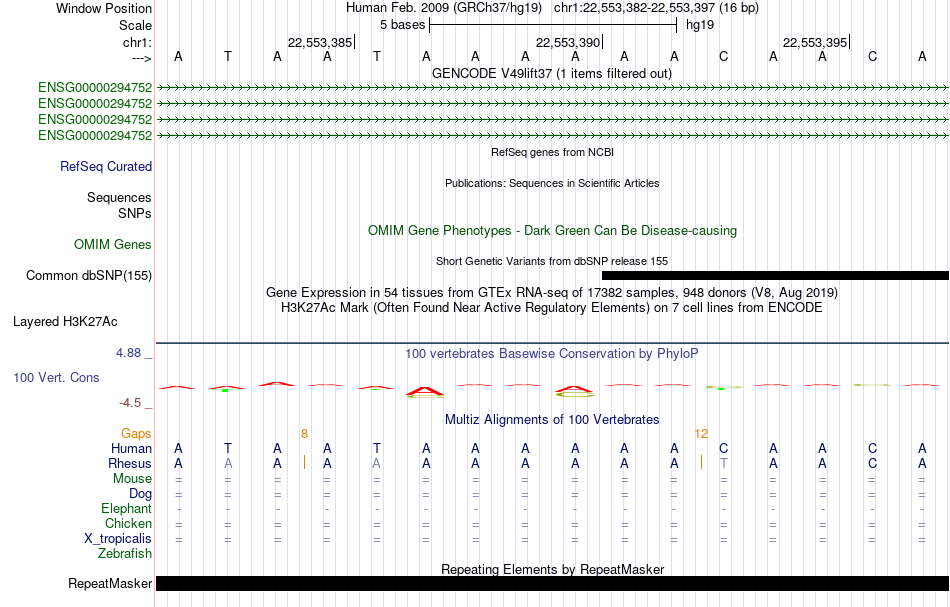Open the Repeating Elements by RepeatMasker title
950x607 pixels.
[552, 569]
